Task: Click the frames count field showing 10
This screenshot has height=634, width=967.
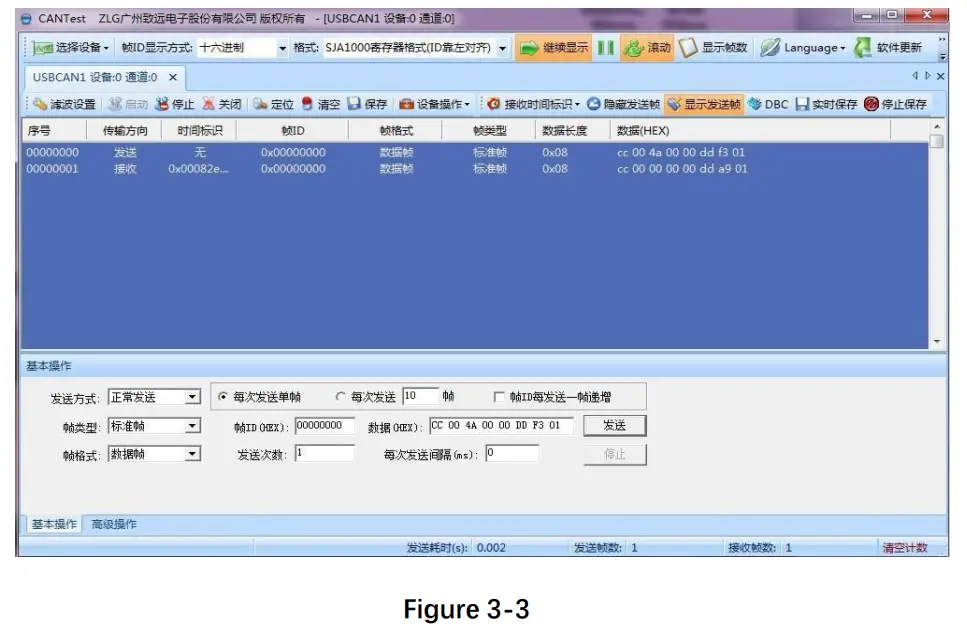Action: pos(421,396)
